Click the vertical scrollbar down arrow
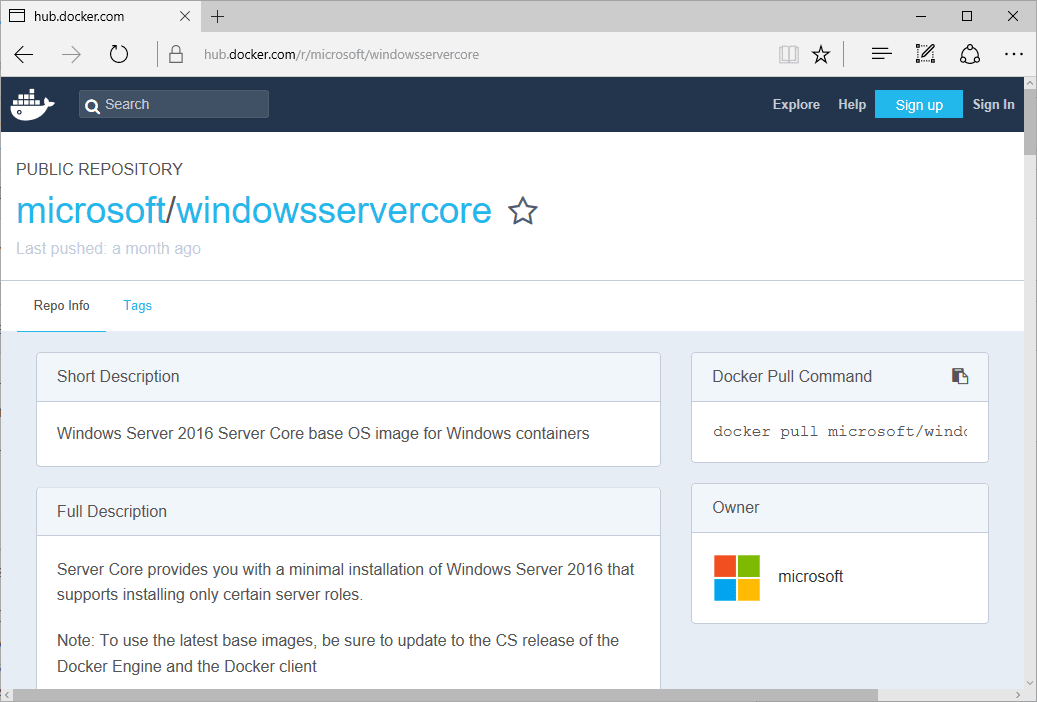 1030,683
